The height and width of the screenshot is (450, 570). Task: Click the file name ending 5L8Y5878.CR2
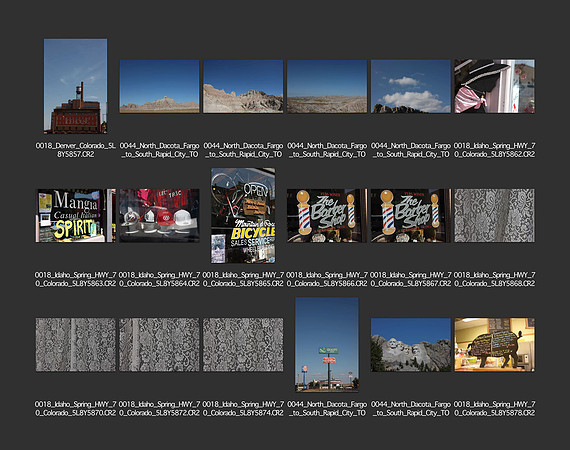[495, 409]
